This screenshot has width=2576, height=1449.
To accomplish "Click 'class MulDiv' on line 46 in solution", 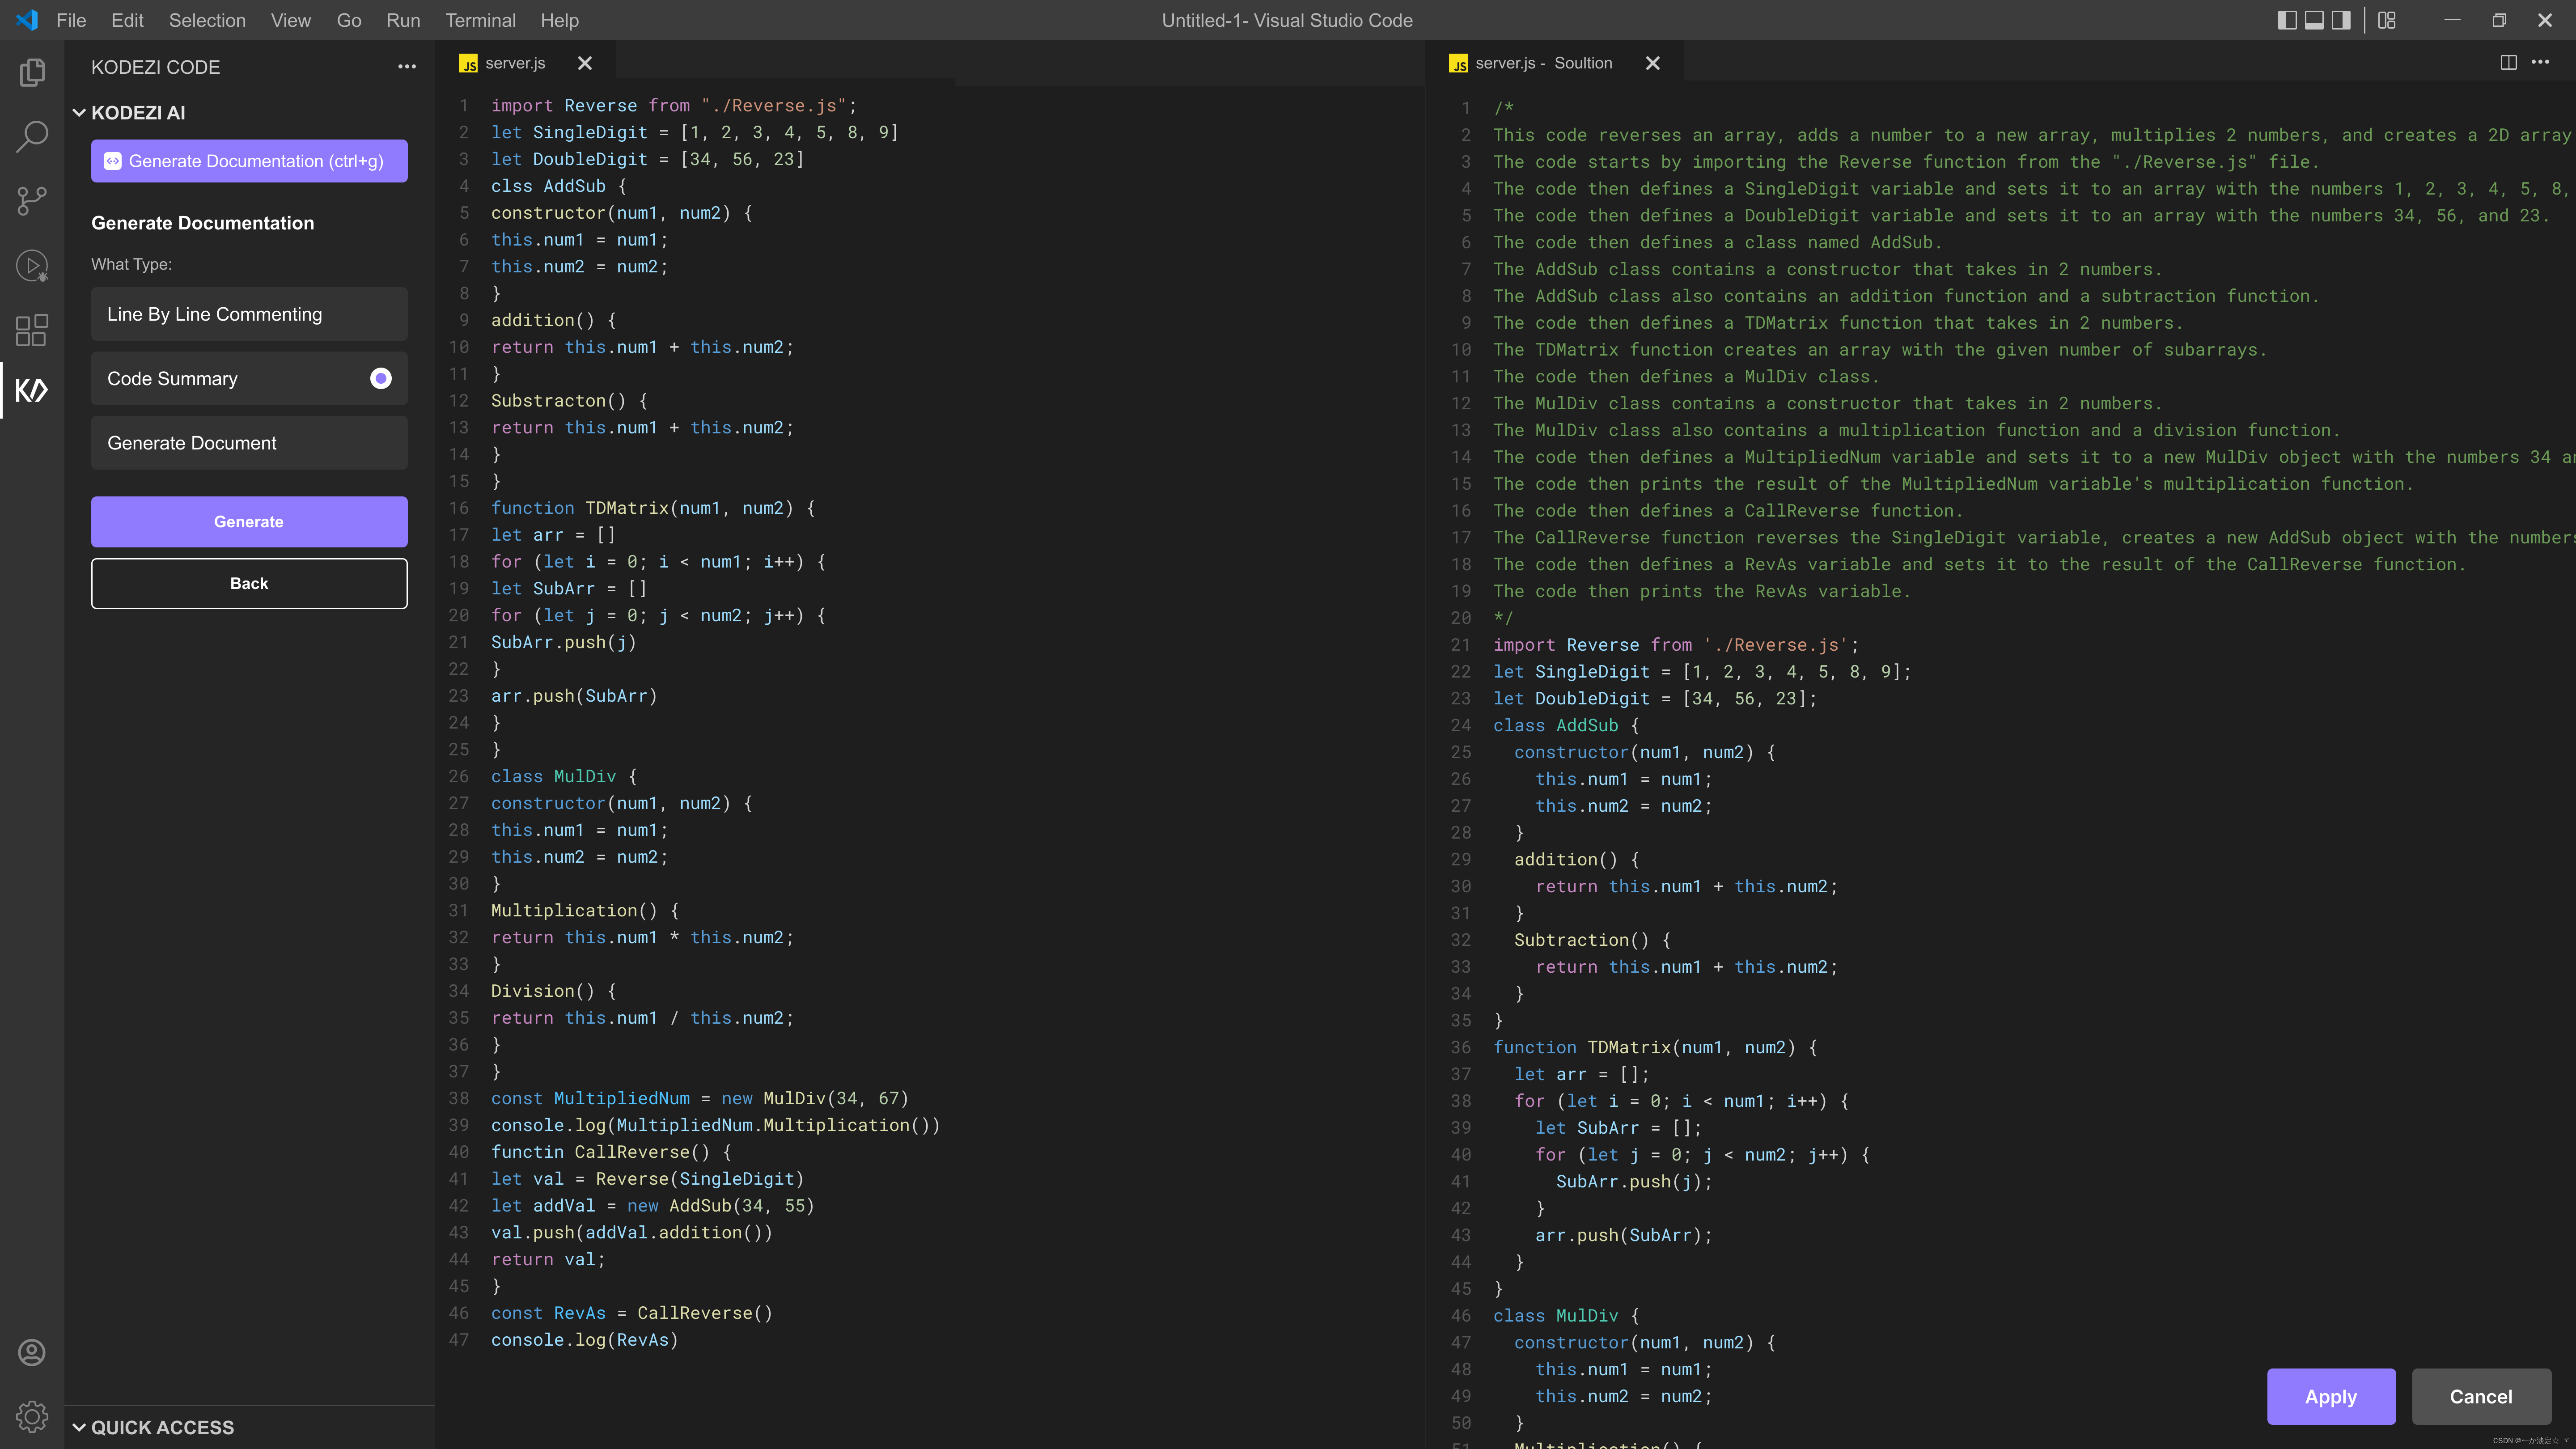I will 1555,1316.
